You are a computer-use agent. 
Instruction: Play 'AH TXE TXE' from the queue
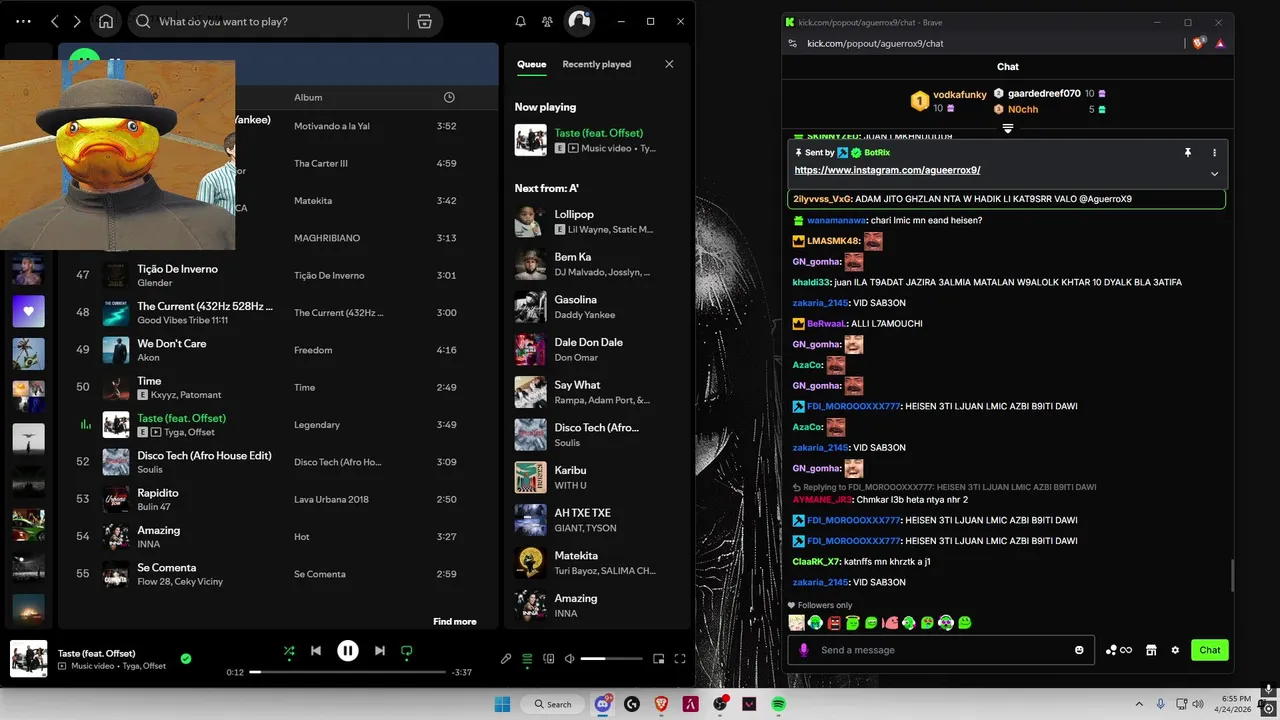(596, 520)
